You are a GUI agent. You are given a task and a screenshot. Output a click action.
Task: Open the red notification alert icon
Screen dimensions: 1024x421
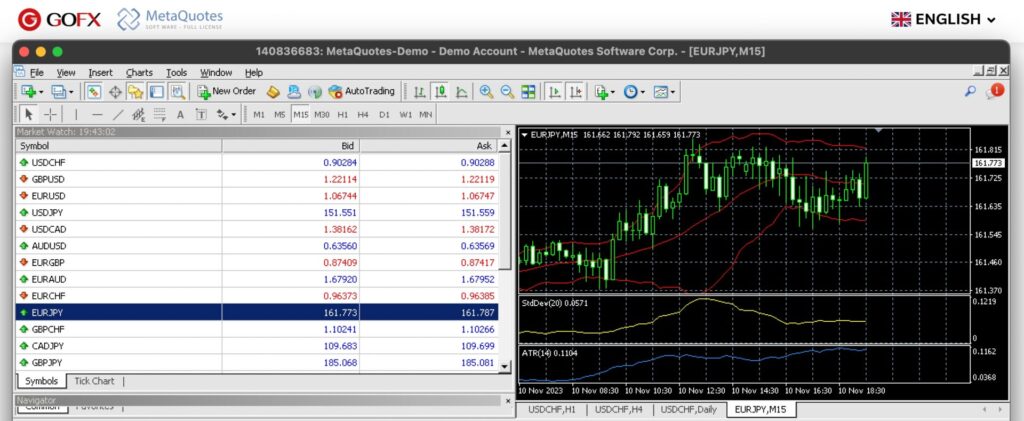[x=995, y=91]
